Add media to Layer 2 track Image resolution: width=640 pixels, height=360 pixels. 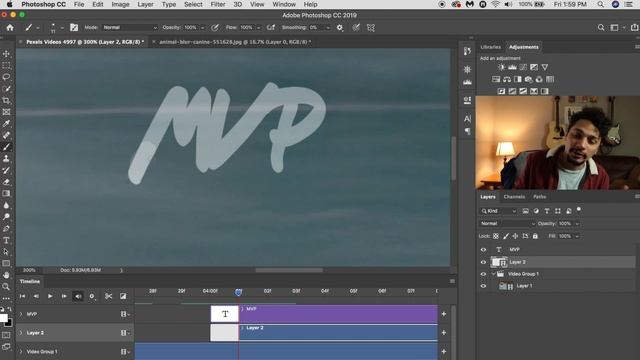pyautogui.click(x=444, y=333)
